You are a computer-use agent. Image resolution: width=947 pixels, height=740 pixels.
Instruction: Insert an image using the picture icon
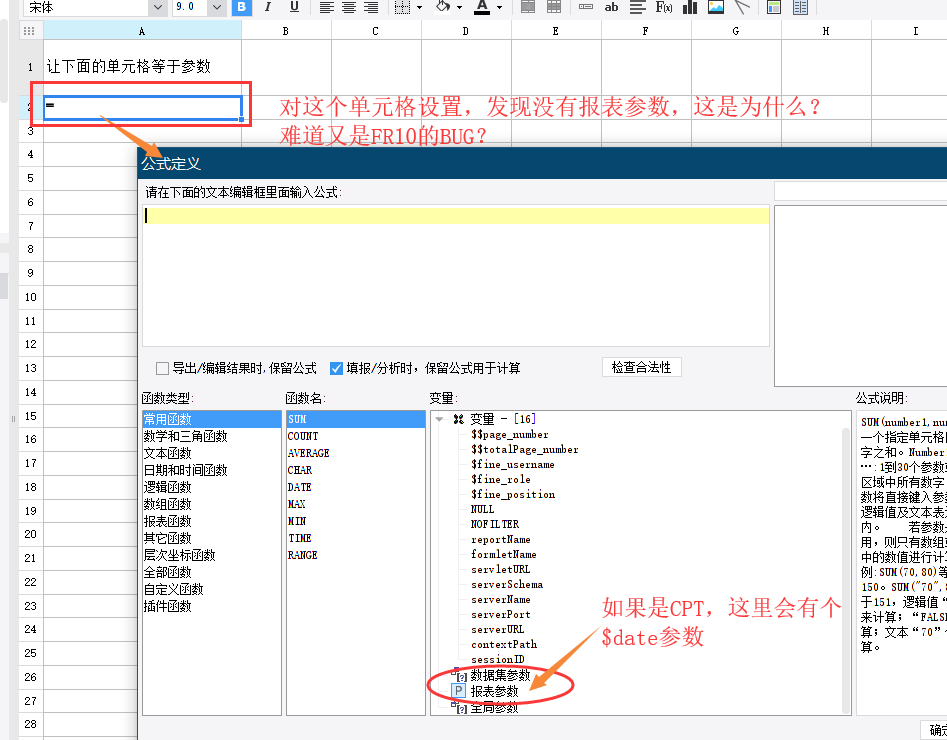716,7
